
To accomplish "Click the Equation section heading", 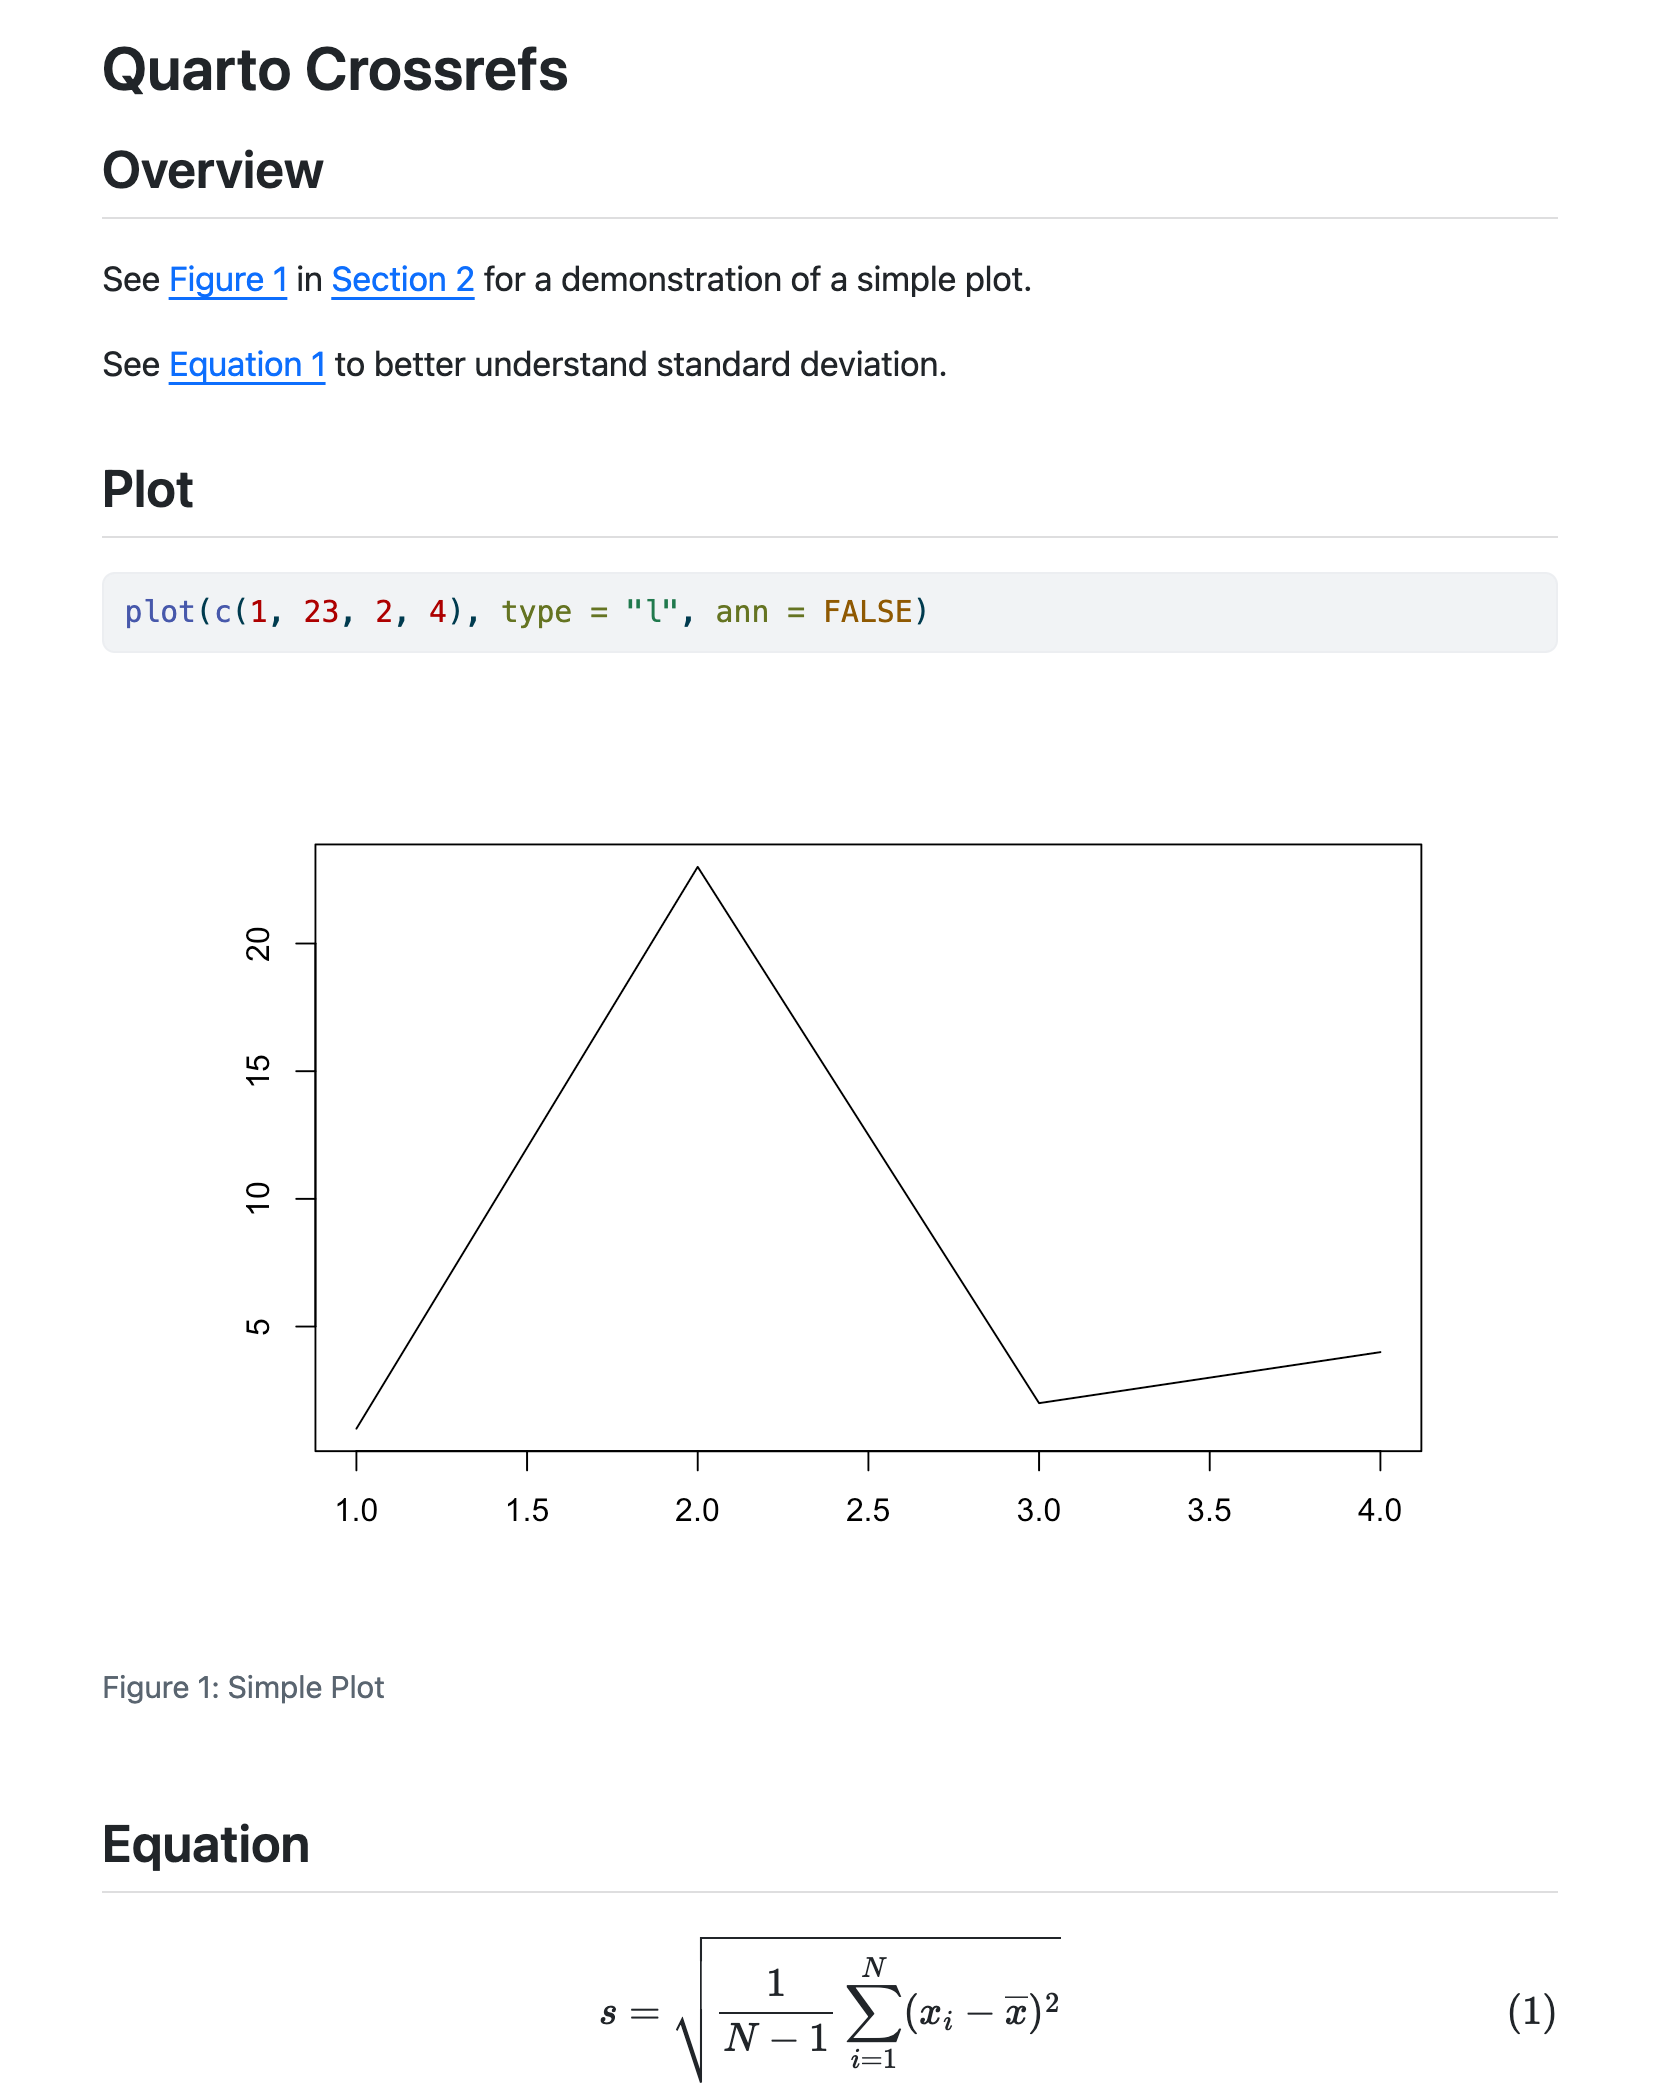I will coord(206,1845).
